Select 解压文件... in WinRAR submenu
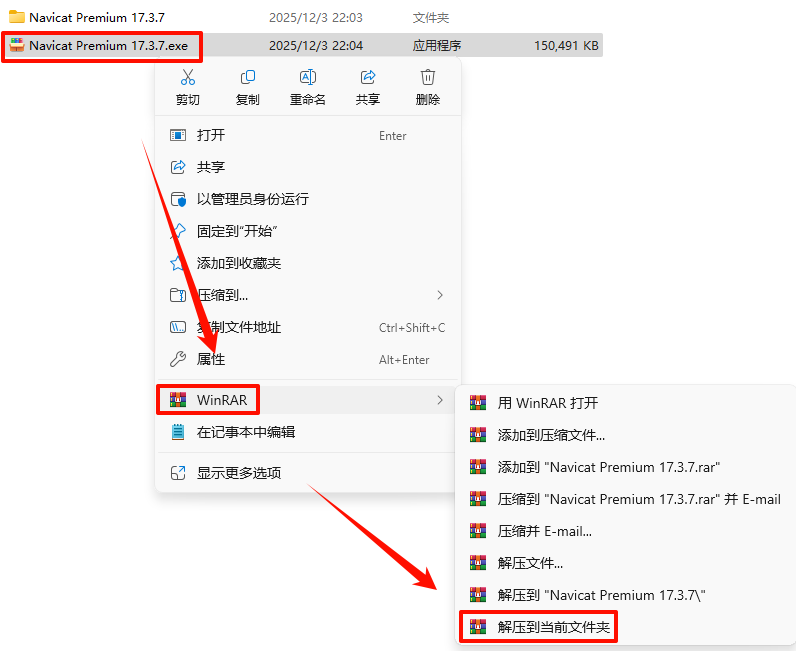This screenshot has width=796, height=651. tap(625, 563)
